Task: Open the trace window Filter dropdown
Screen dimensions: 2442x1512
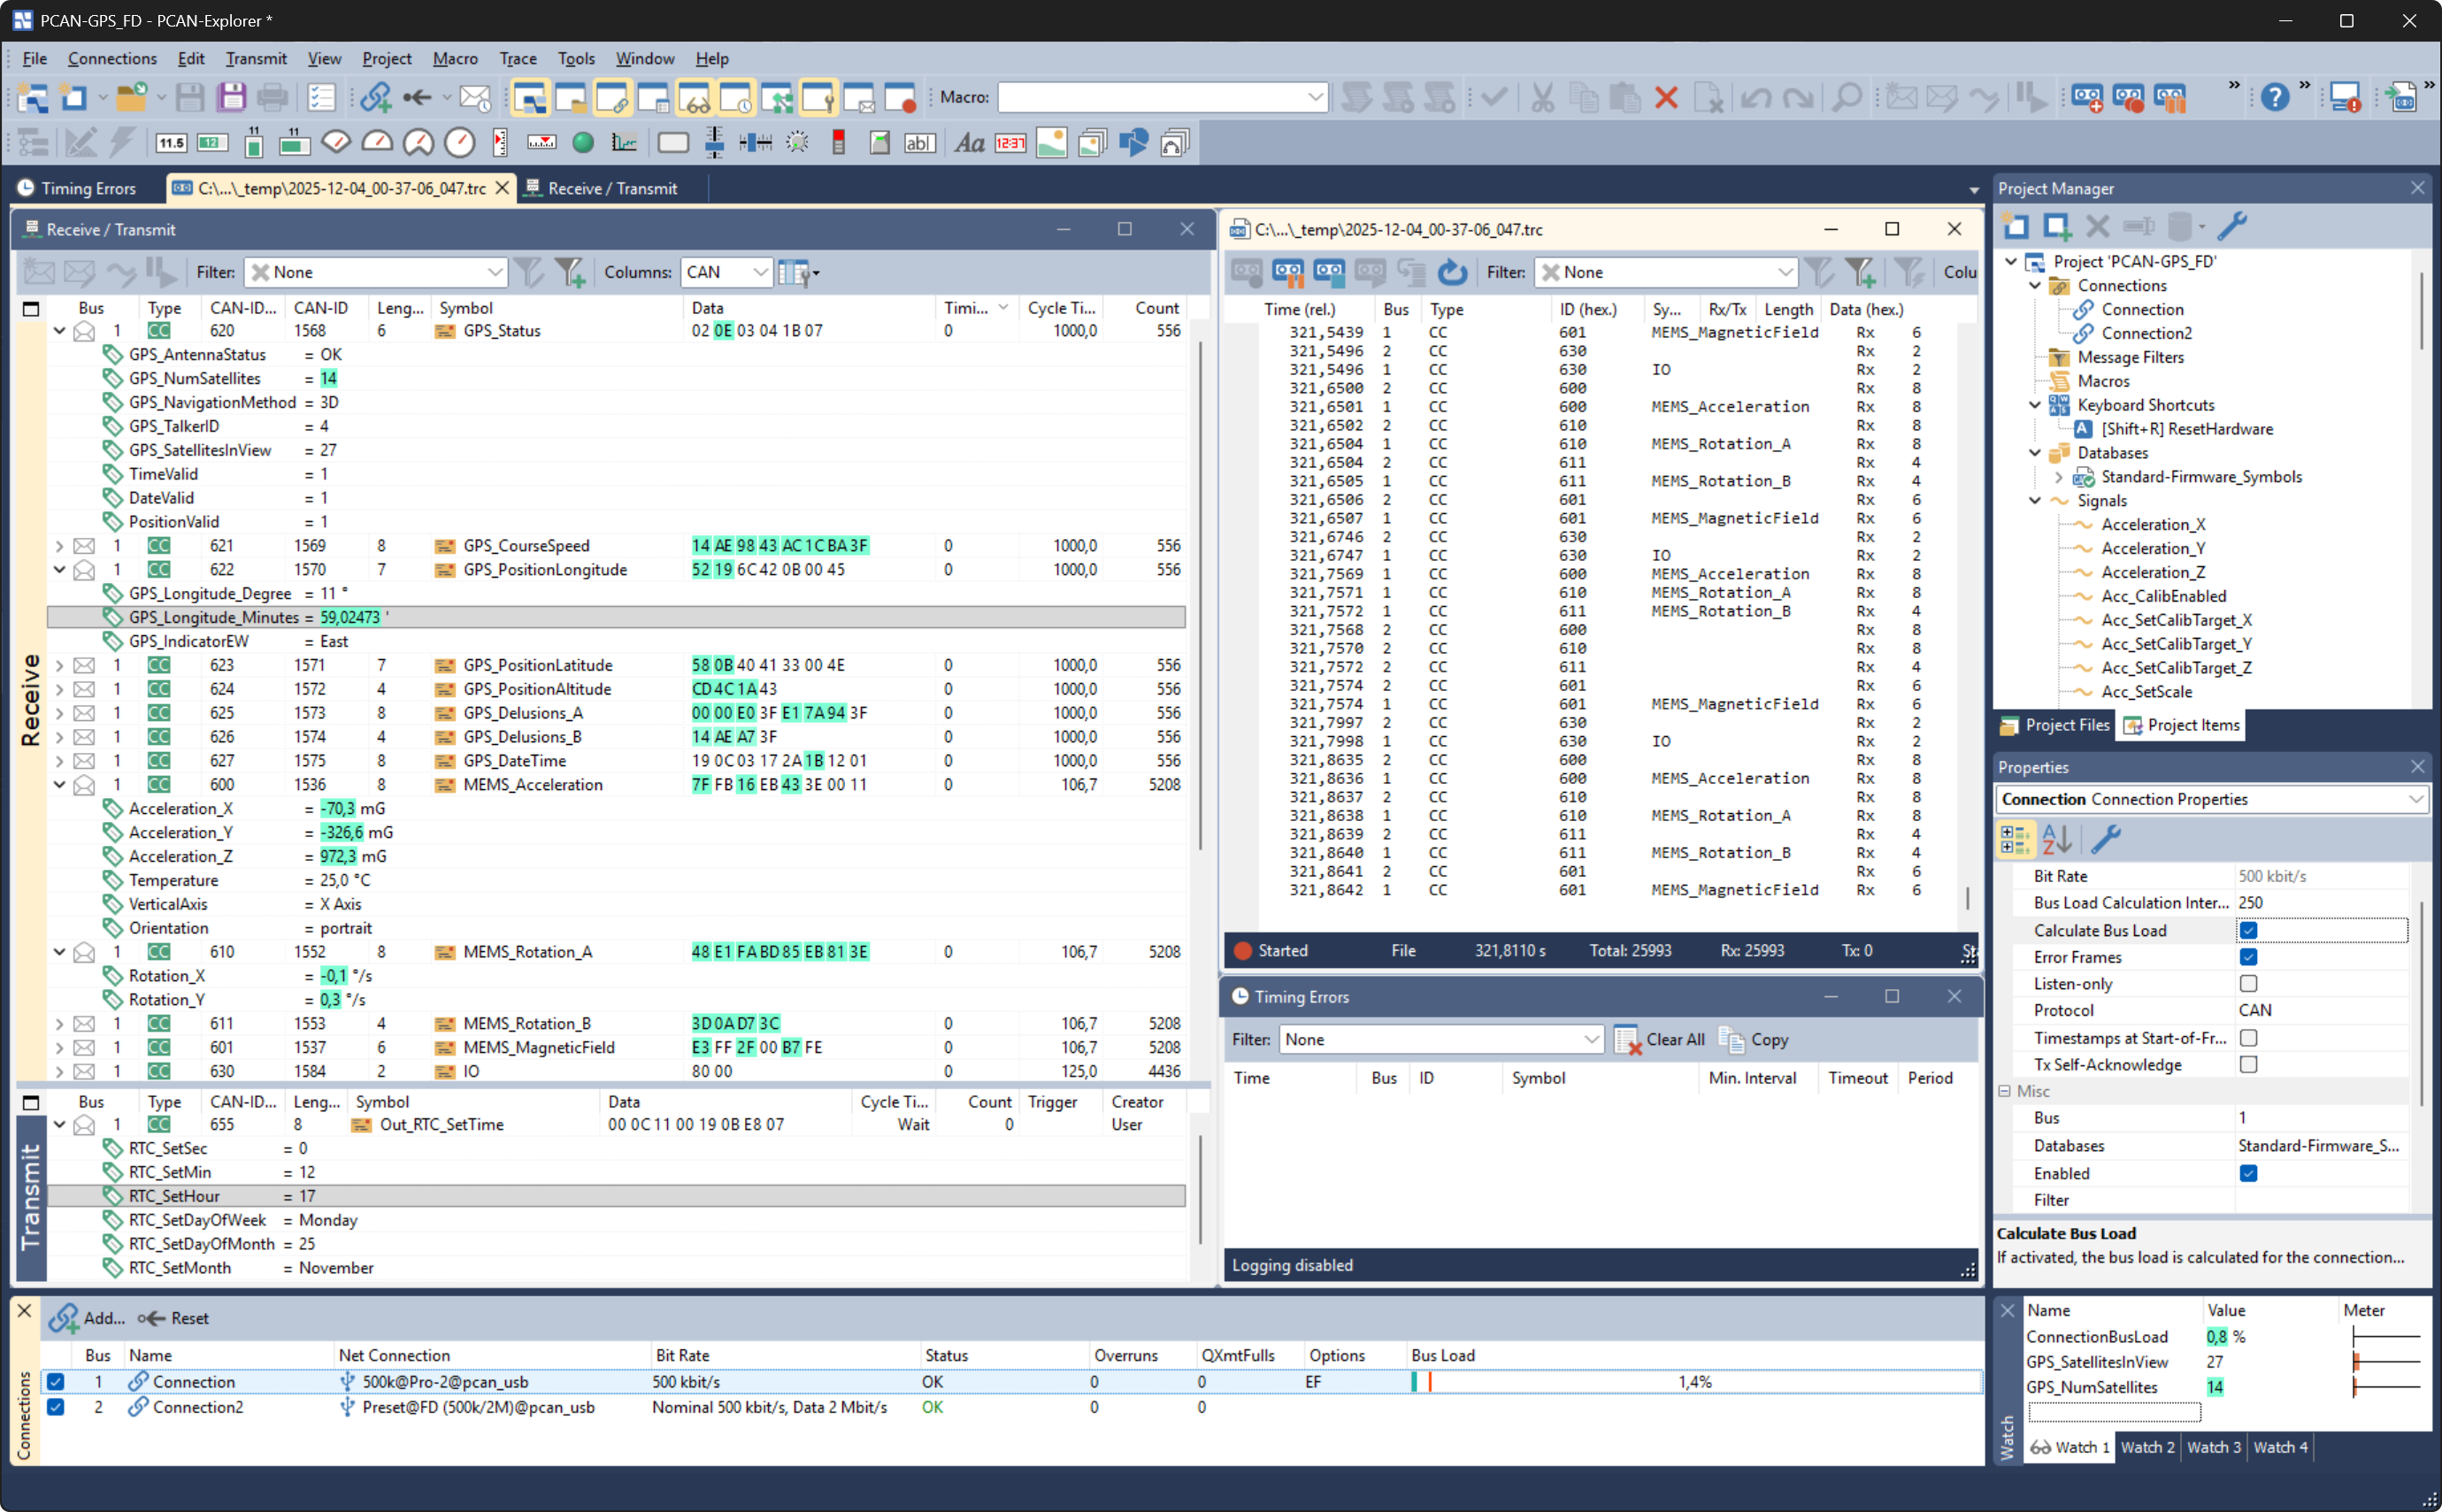Action: coord(1666,272)
